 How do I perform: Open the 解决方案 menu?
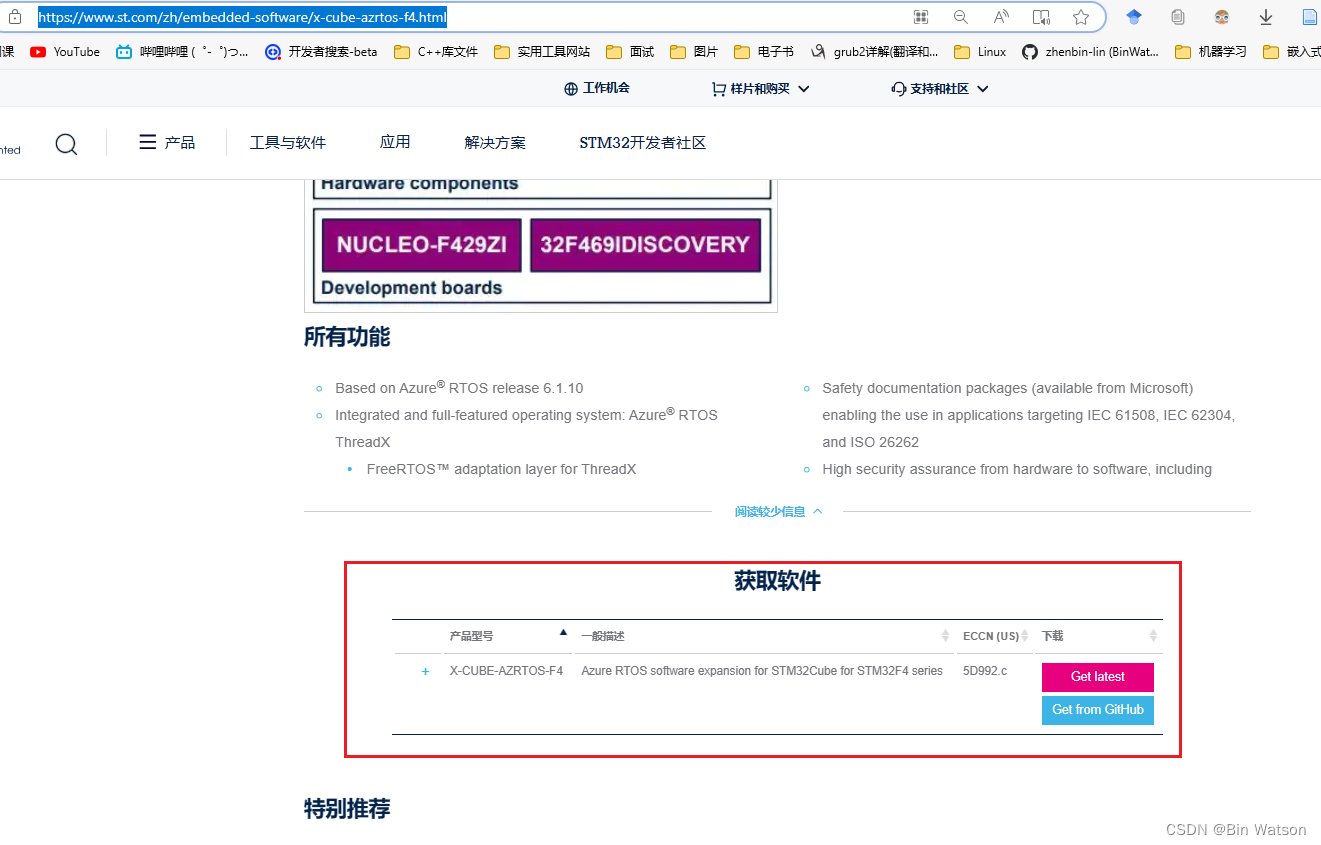pos(495,143)
